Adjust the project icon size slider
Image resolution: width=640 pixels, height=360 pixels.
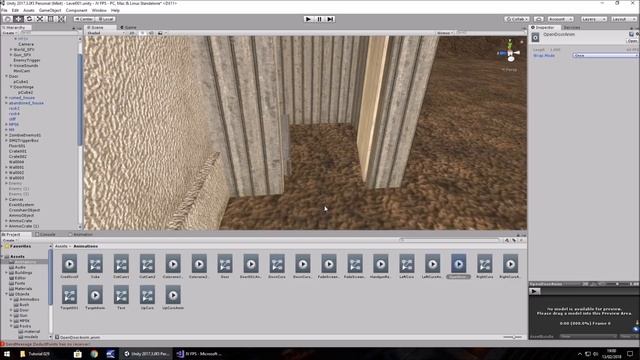click(x=513, y=337)
